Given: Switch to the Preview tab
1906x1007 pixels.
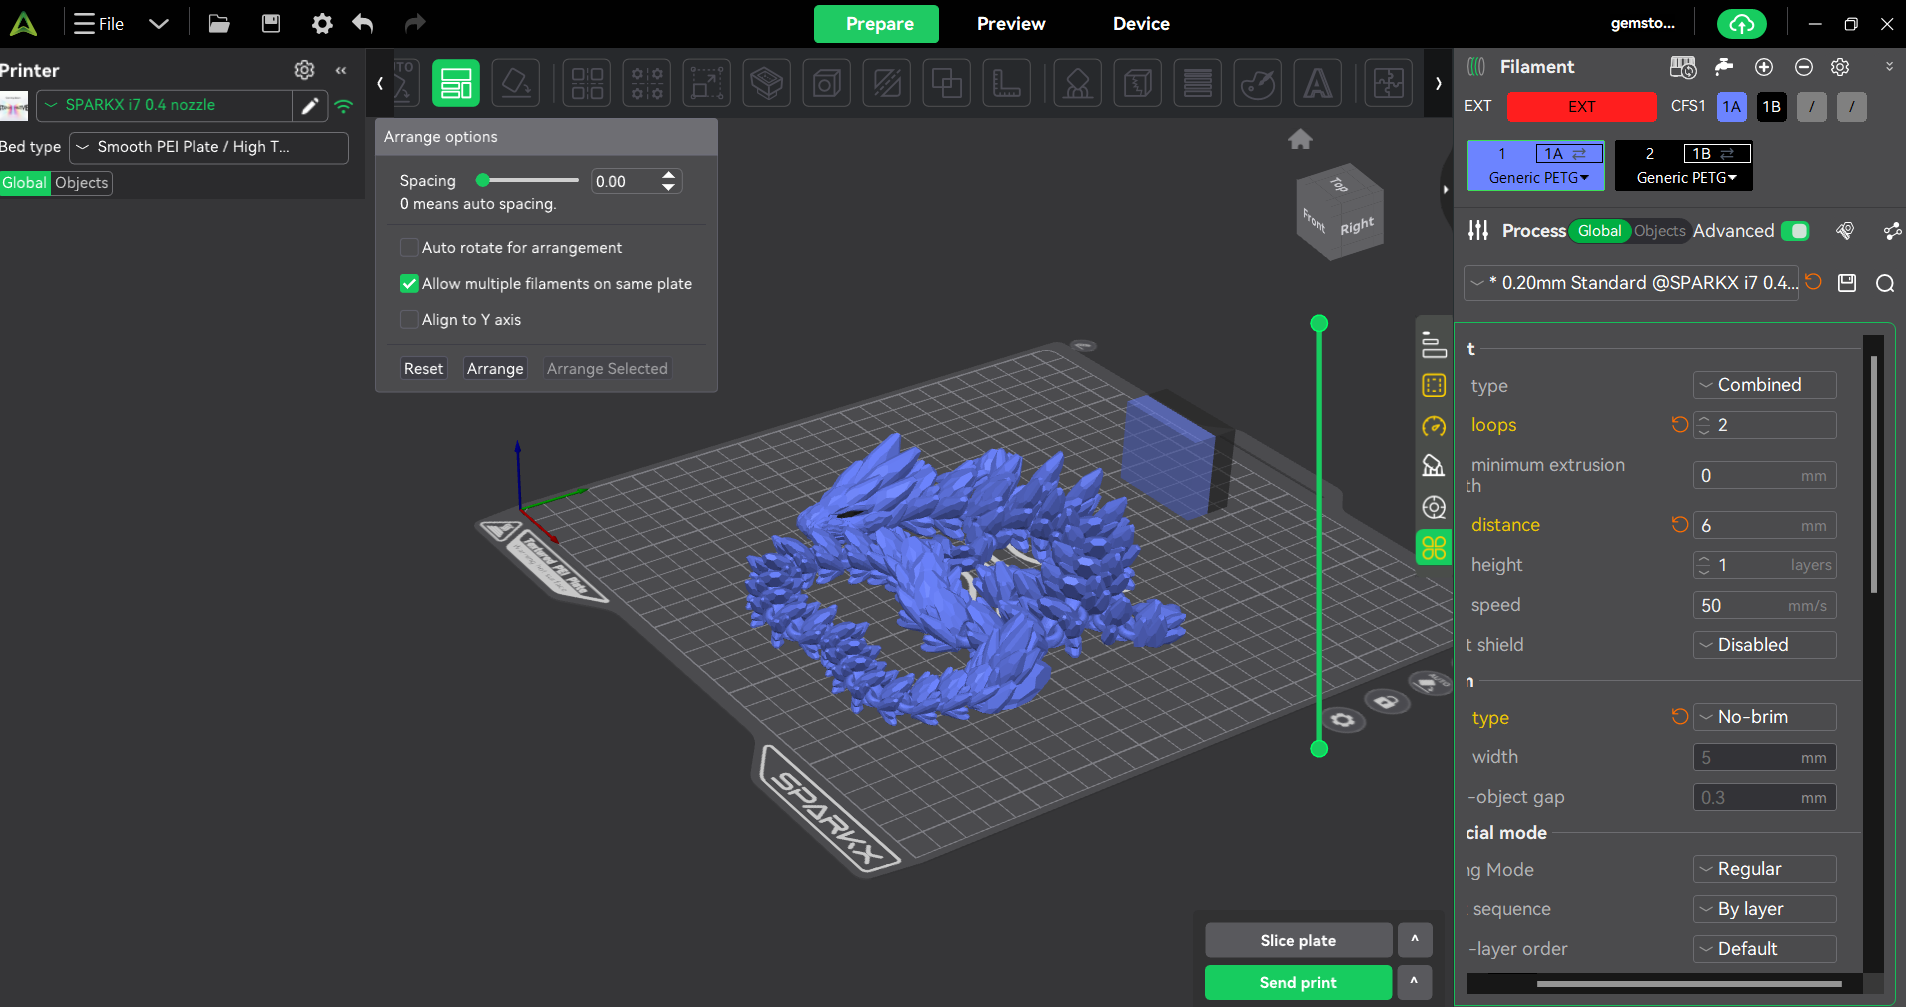Looking at the screenshot, I should pos(1010,24).
